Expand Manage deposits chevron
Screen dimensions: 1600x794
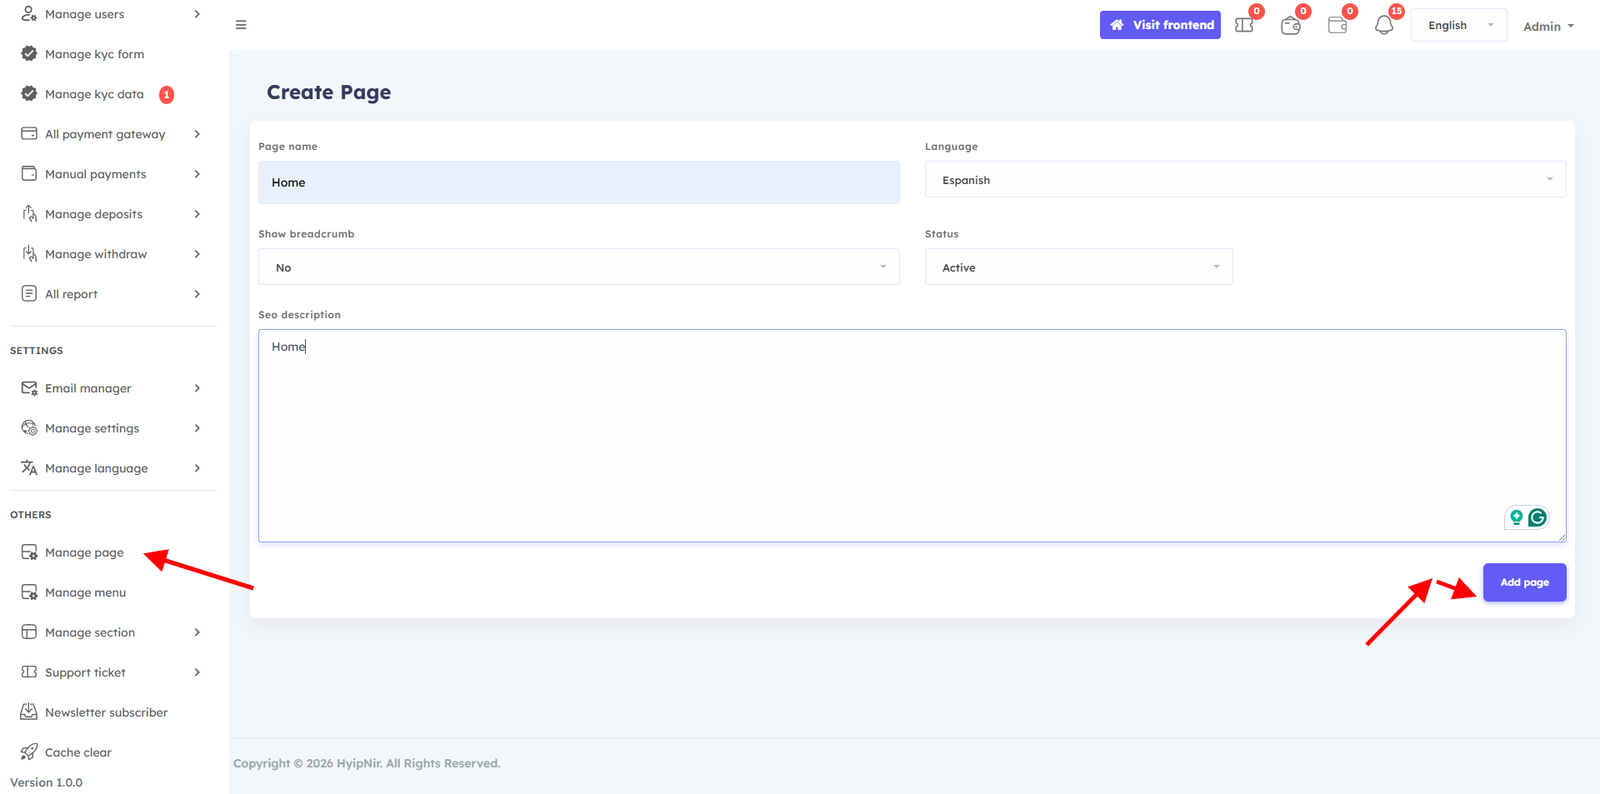click(197, 214)
